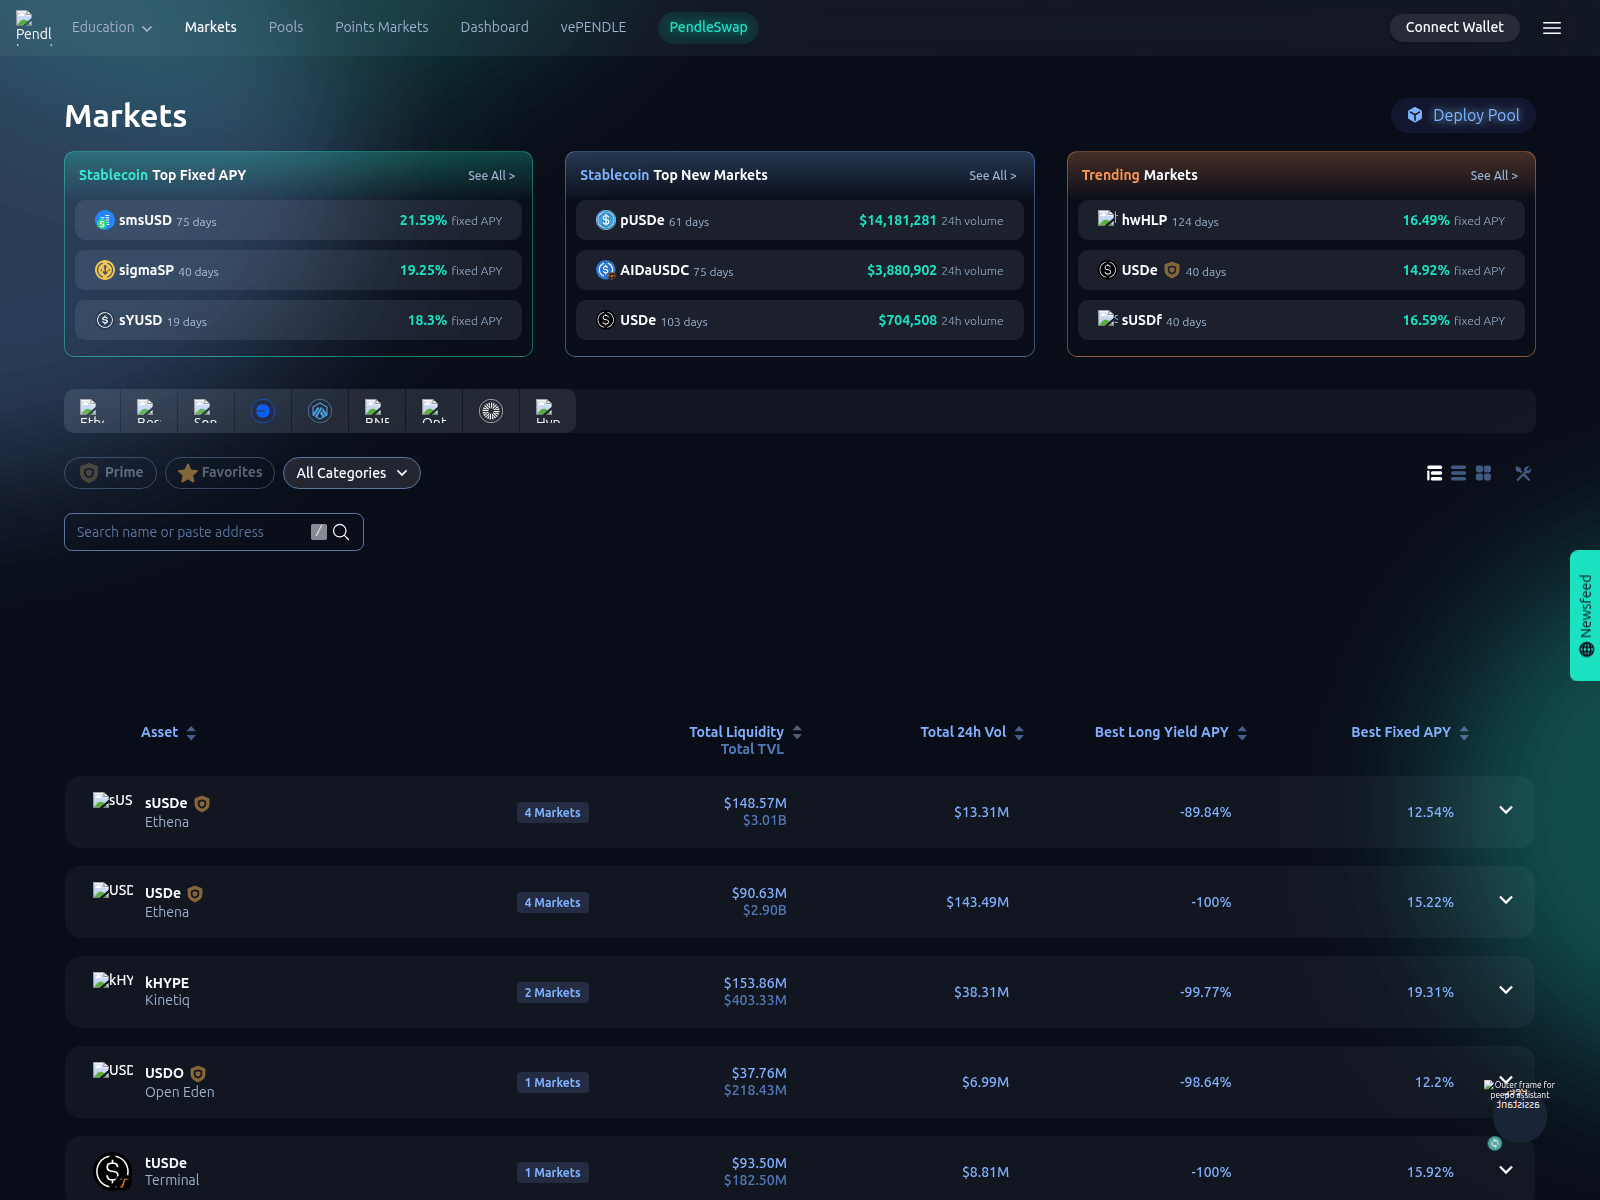Open the All Categories dropdown
Viewport: 1600px width, 1200px height.
352,473
